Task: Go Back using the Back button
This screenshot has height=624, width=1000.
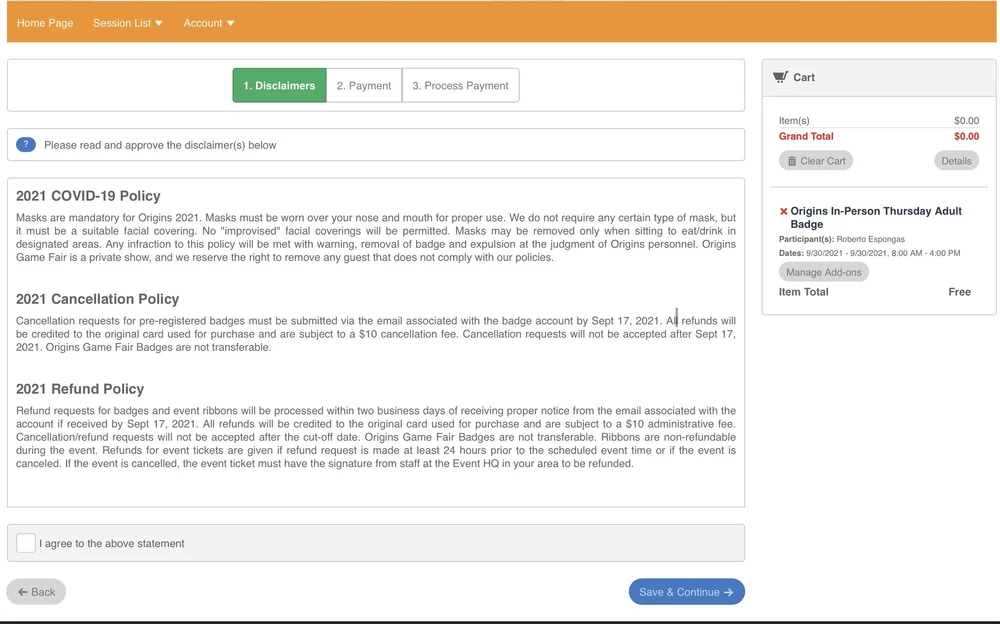Action: click(36, 592)
